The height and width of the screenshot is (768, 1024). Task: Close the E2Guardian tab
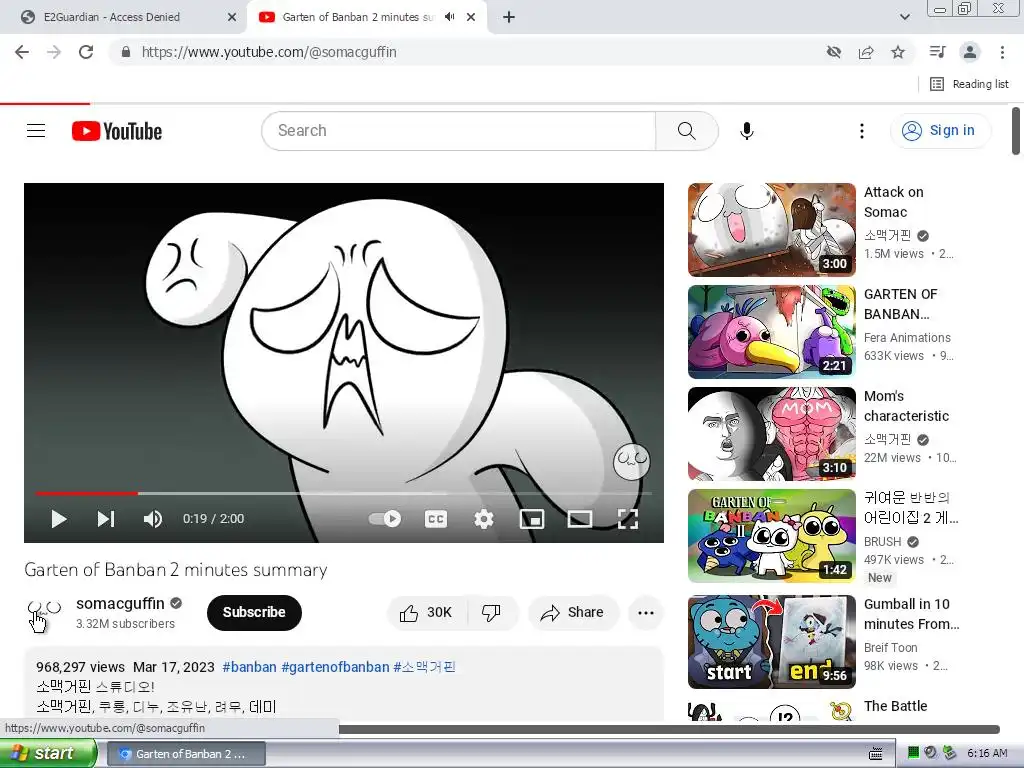click(x=231, y=17)
